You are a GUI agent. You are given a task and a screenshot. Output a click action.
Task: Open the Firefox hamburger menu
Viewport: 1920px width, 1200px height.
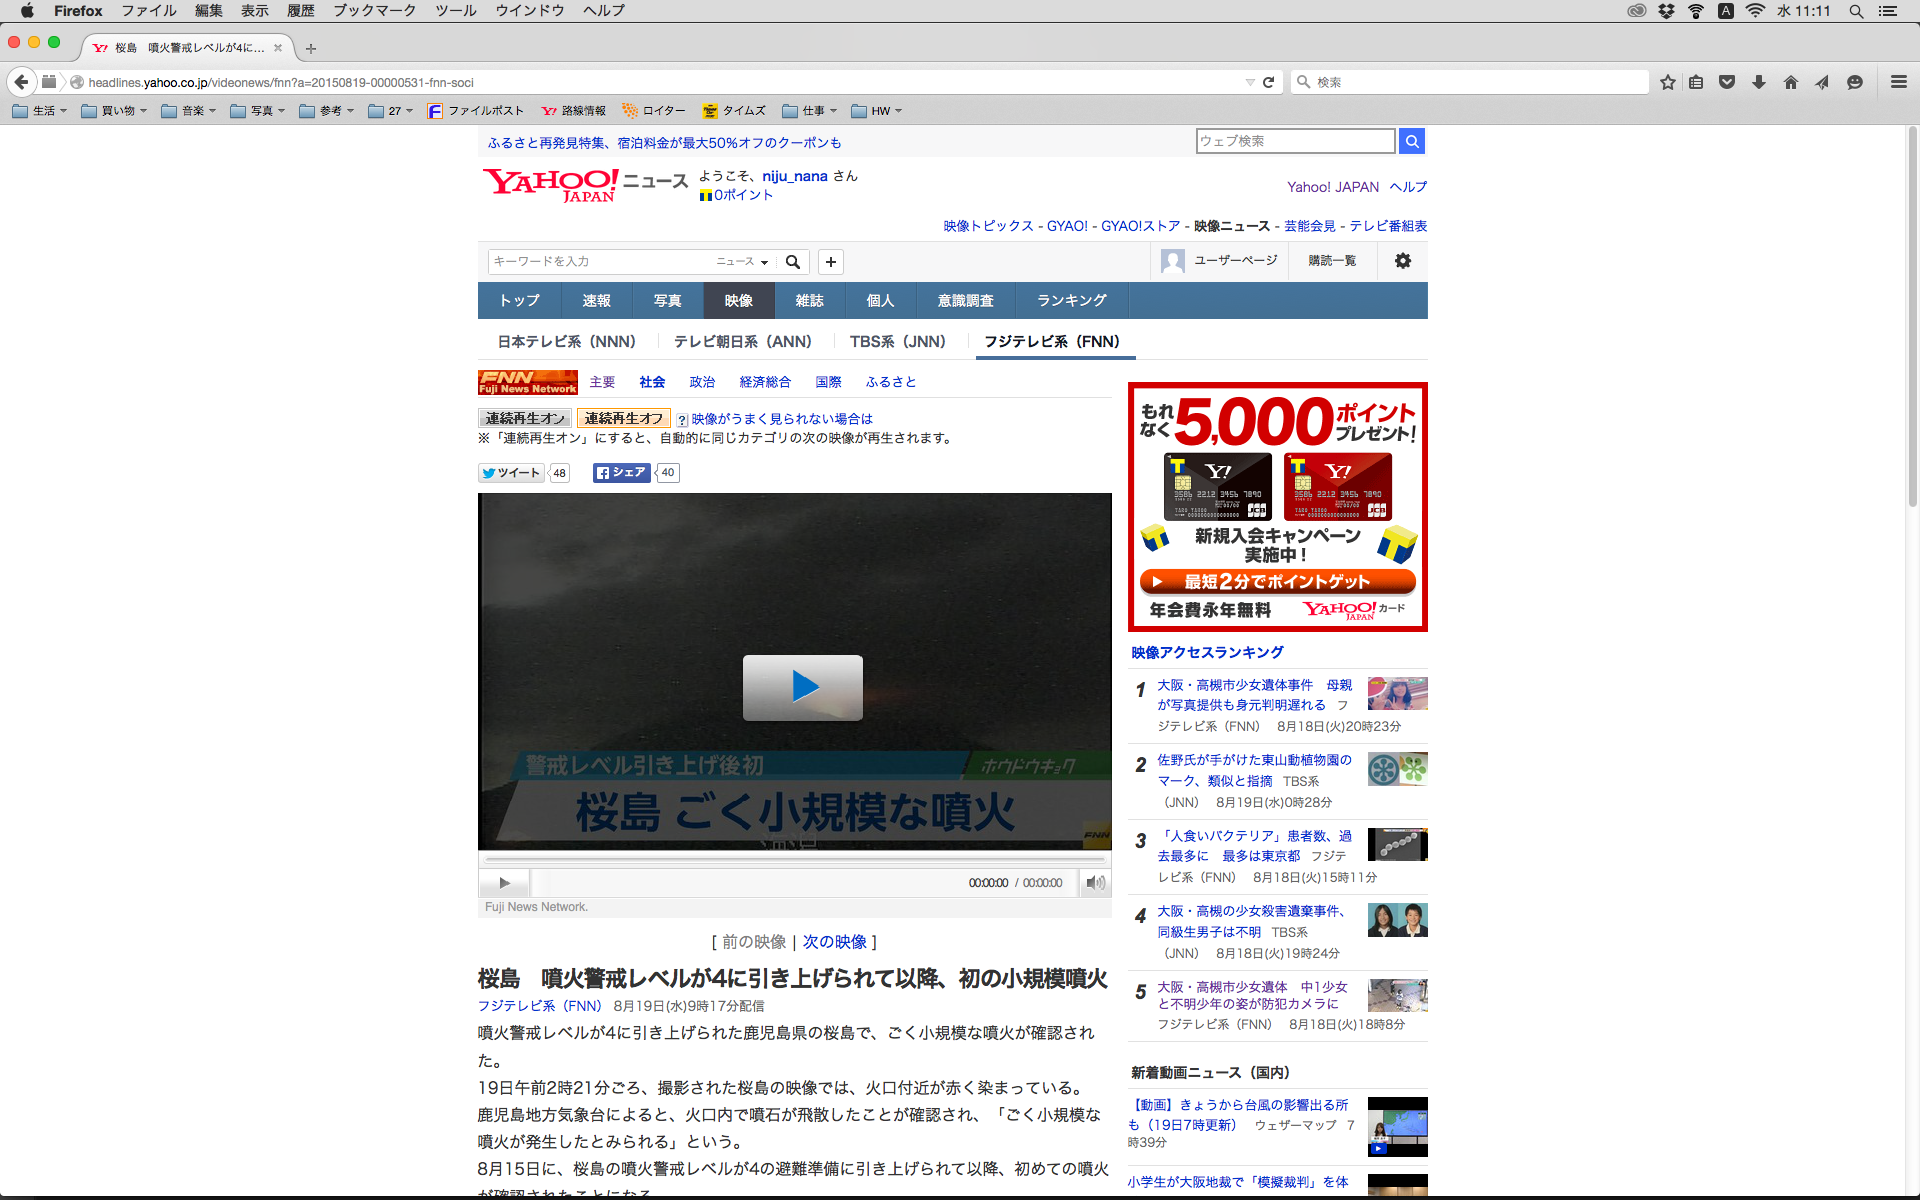(x=1898, y=82)
